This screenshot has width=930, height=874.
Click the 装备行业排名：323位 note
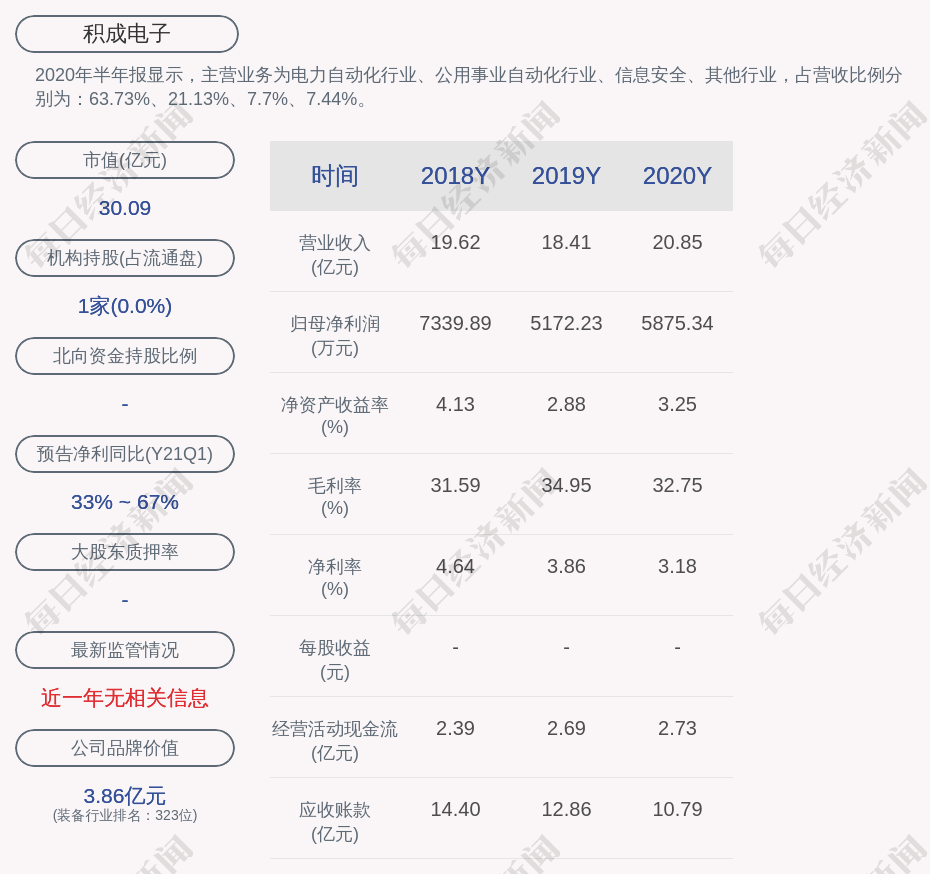[x=125, y=815]
